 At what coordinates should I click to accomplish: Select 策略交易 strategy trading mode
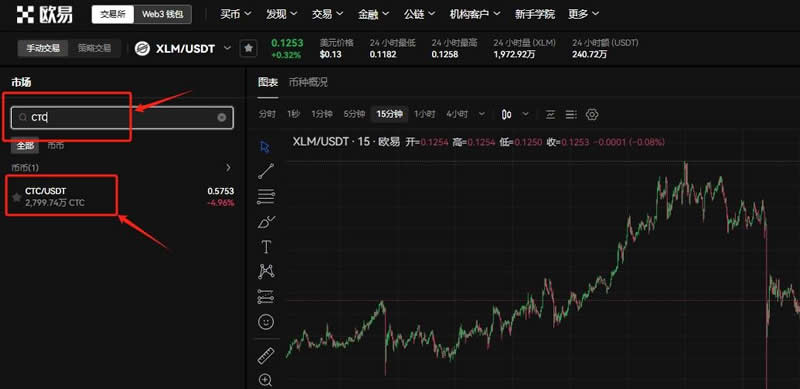pyautogui.click(x=94, y=48)
